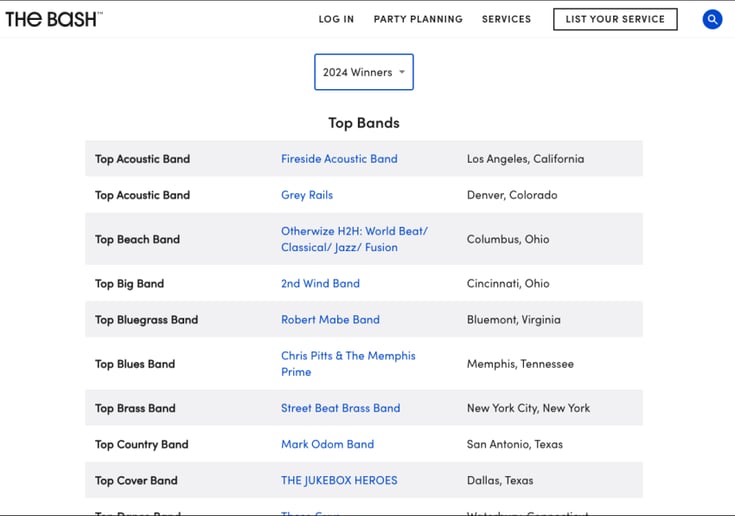Click the Memphis, Tennessee location
Viewport: 735px width, 516px height.
pos(520,364)
